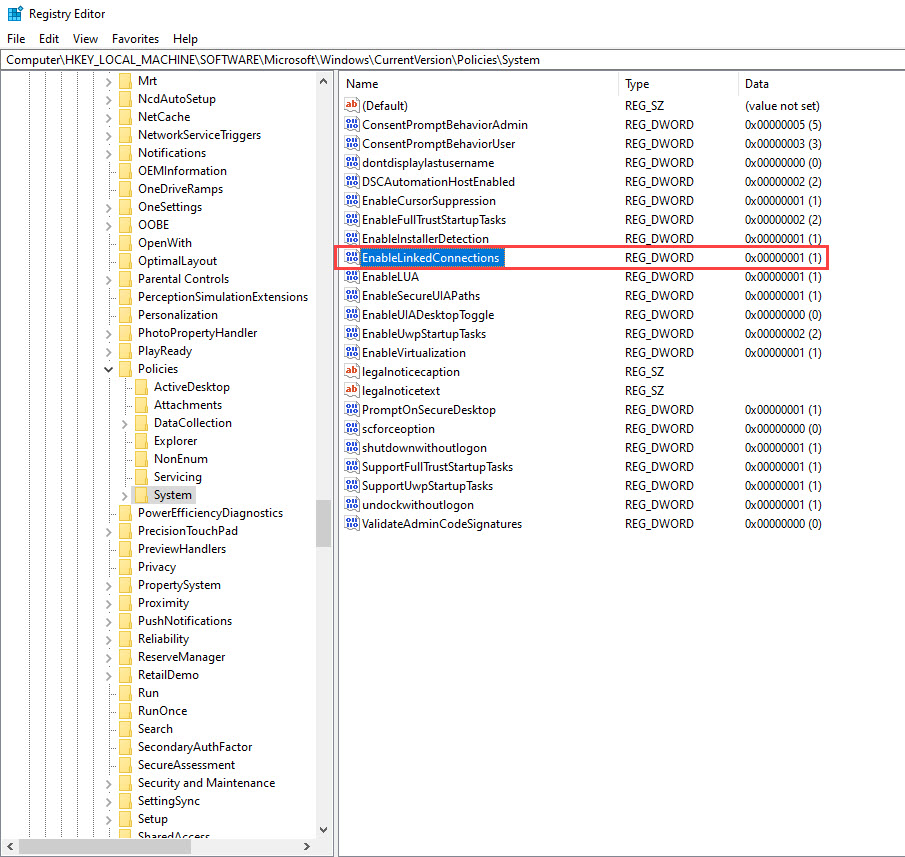The width and height of the screenshot is (905, 857).
Task: Expand the Security and Maintenance key
Action: [109, 783]
